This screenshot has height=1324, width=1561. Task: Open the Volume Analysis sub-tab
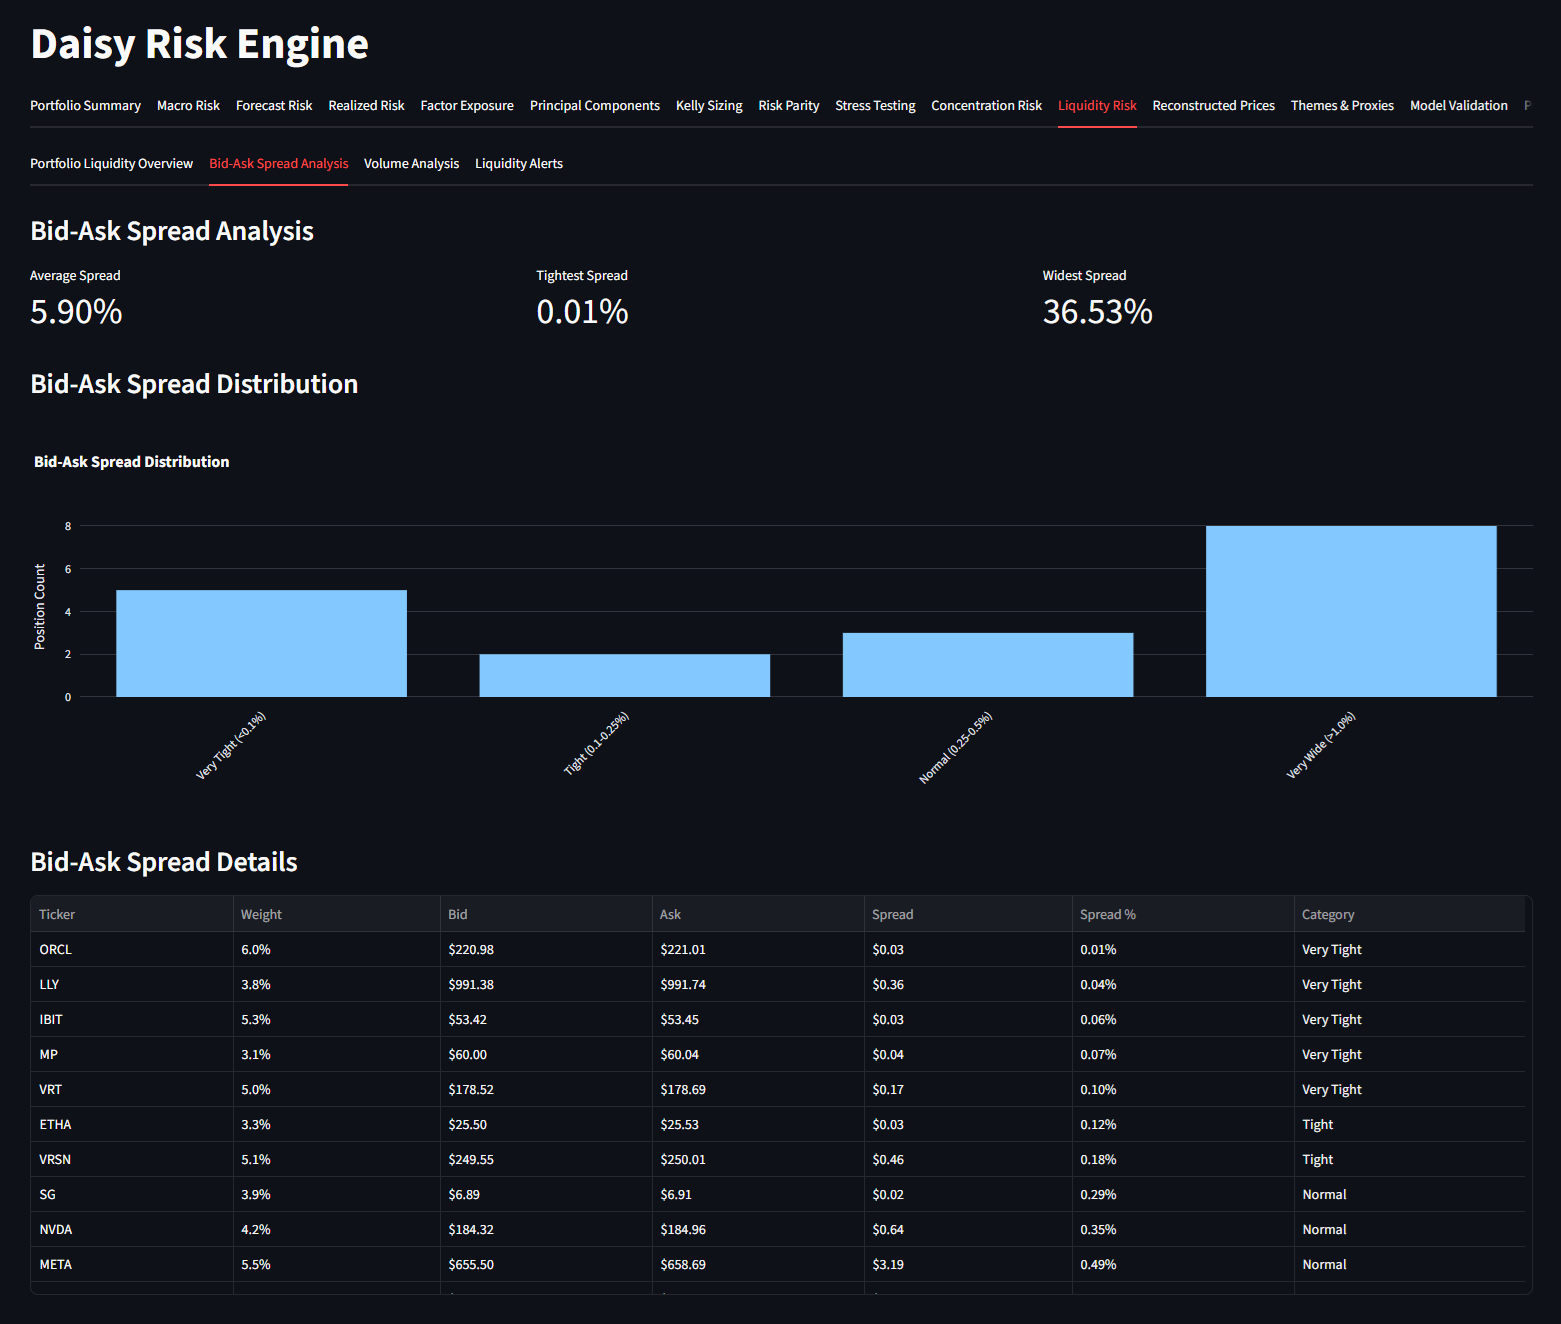(411, 163)
